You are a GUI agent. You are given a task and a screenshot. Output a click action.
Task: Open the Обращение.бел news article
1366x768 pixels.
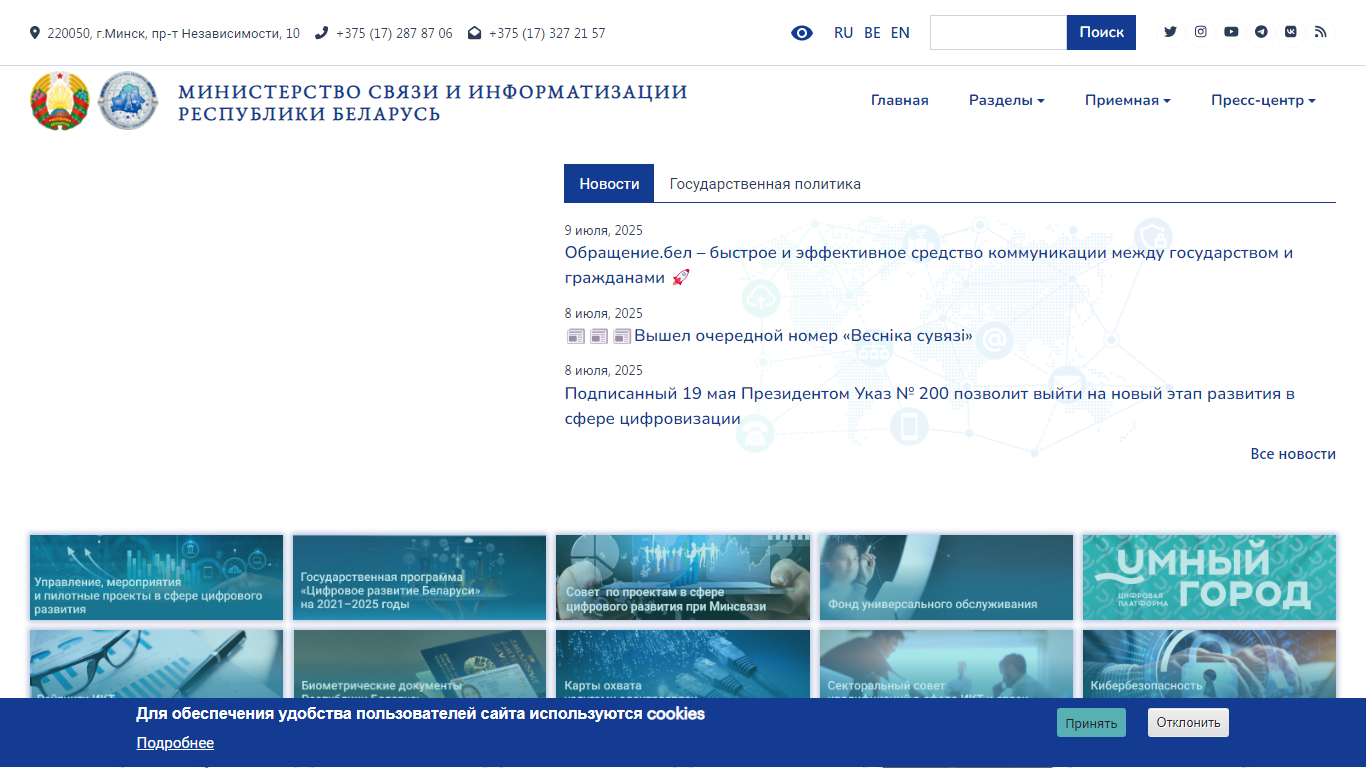pos(929,265)
